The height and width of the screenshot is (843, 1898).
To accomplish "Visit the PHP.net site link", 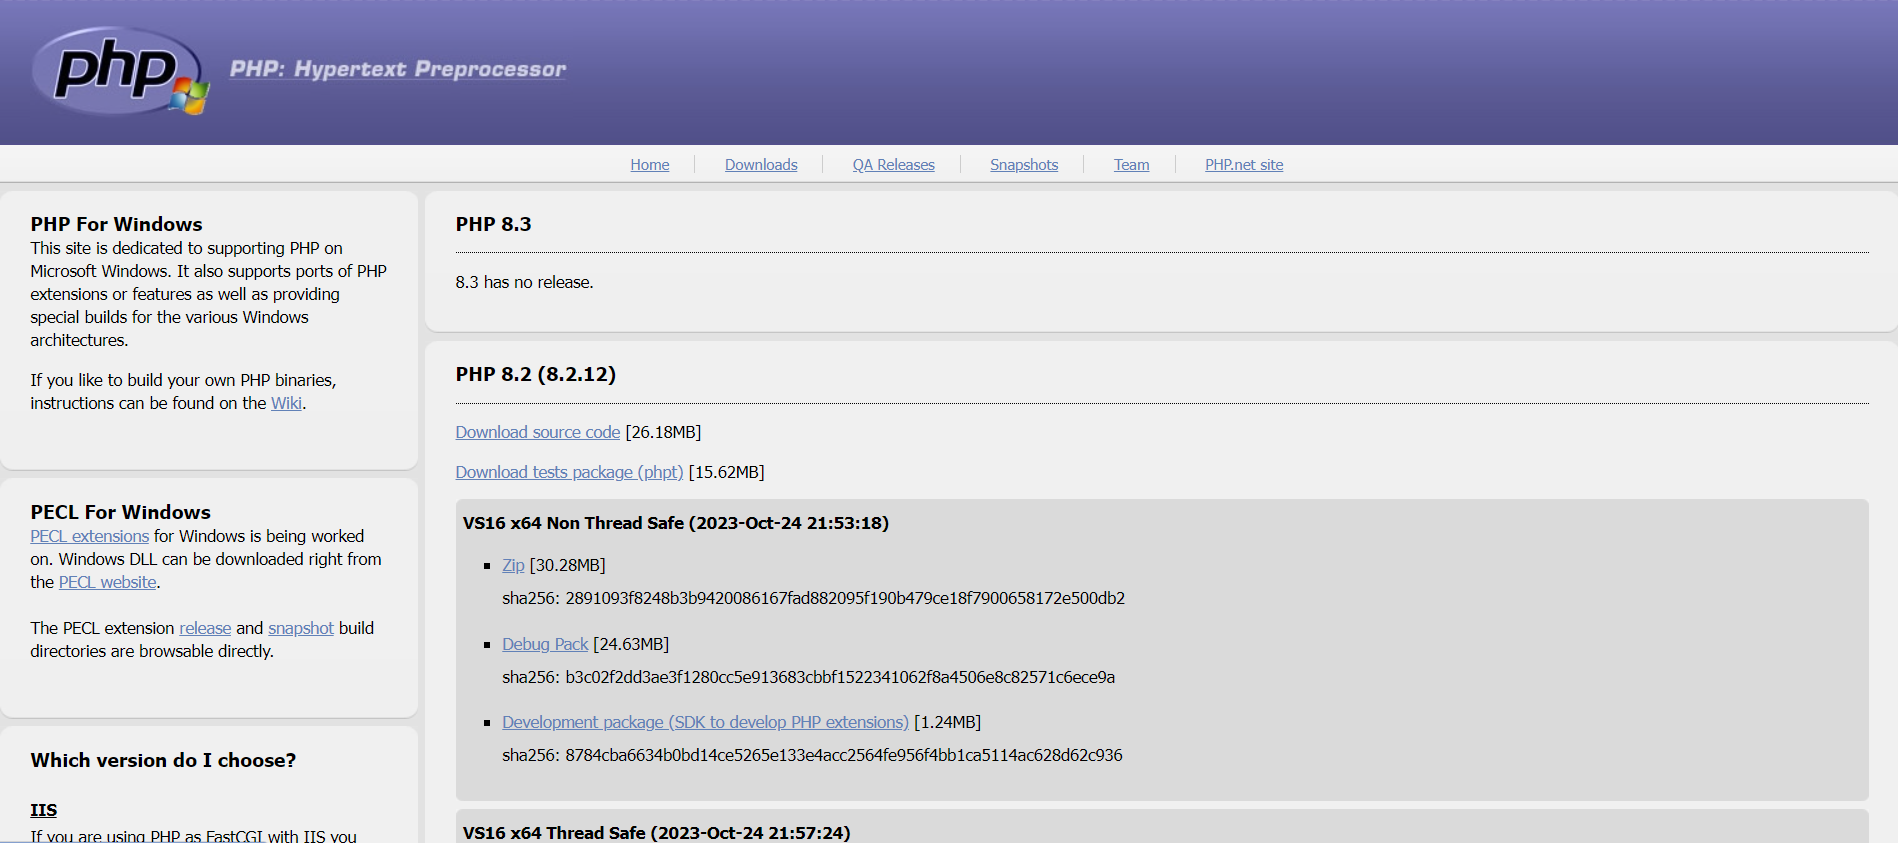I will (1243, 165).
